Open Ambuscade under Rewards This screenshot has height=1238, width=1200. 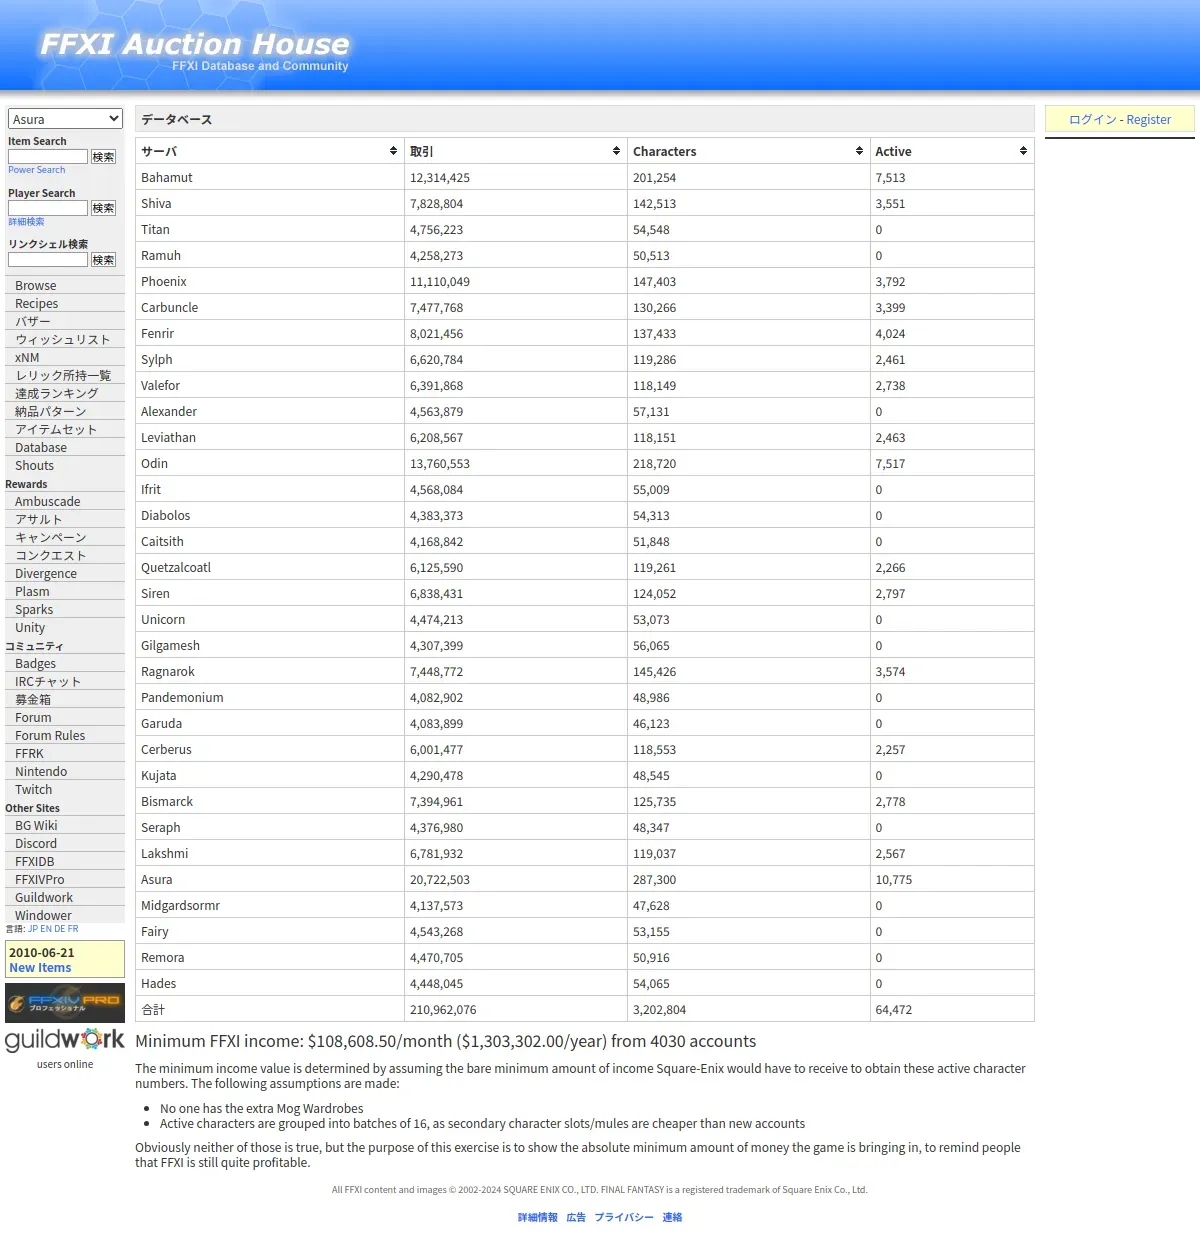[65, 501]
